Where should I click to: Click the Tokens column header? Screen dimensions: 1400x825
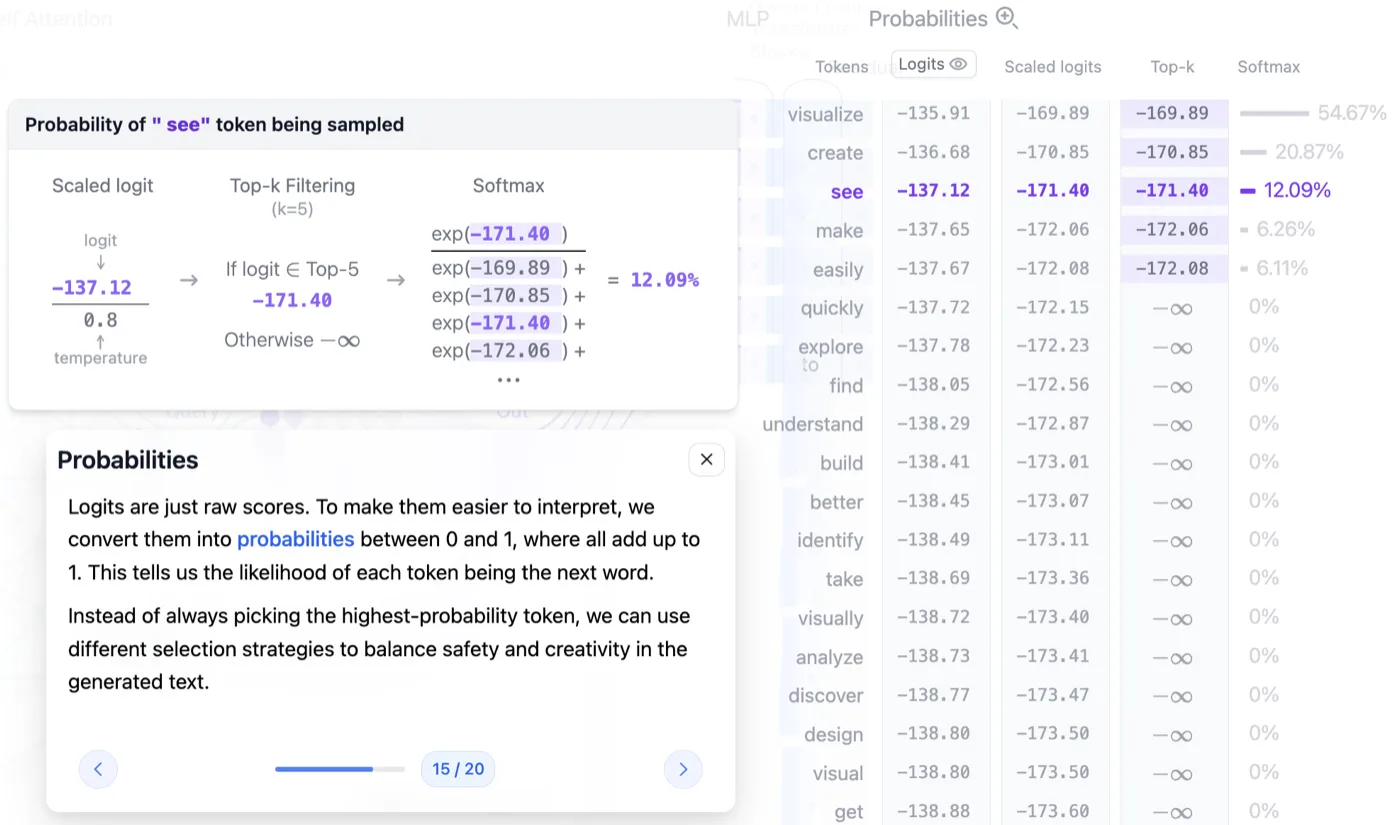point(842,67)
